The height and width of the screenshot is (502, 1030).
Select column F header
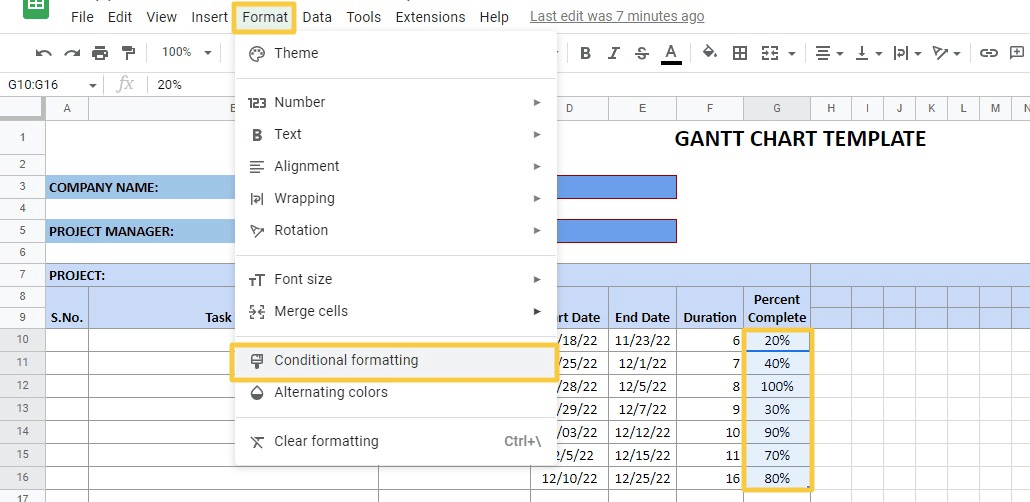point(709,108)
